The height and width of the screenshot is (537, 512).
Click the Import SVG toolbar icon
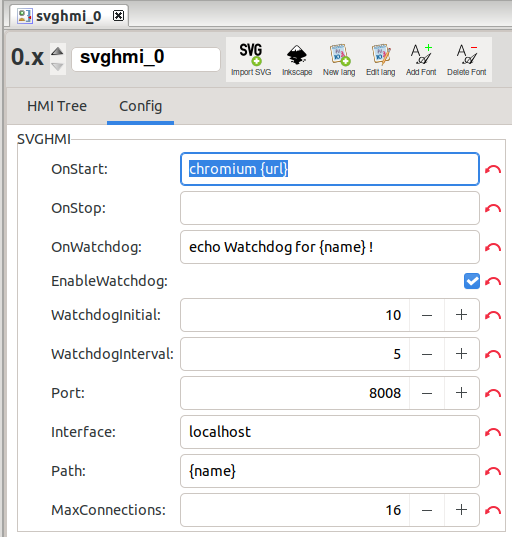[x=251, y=60]
